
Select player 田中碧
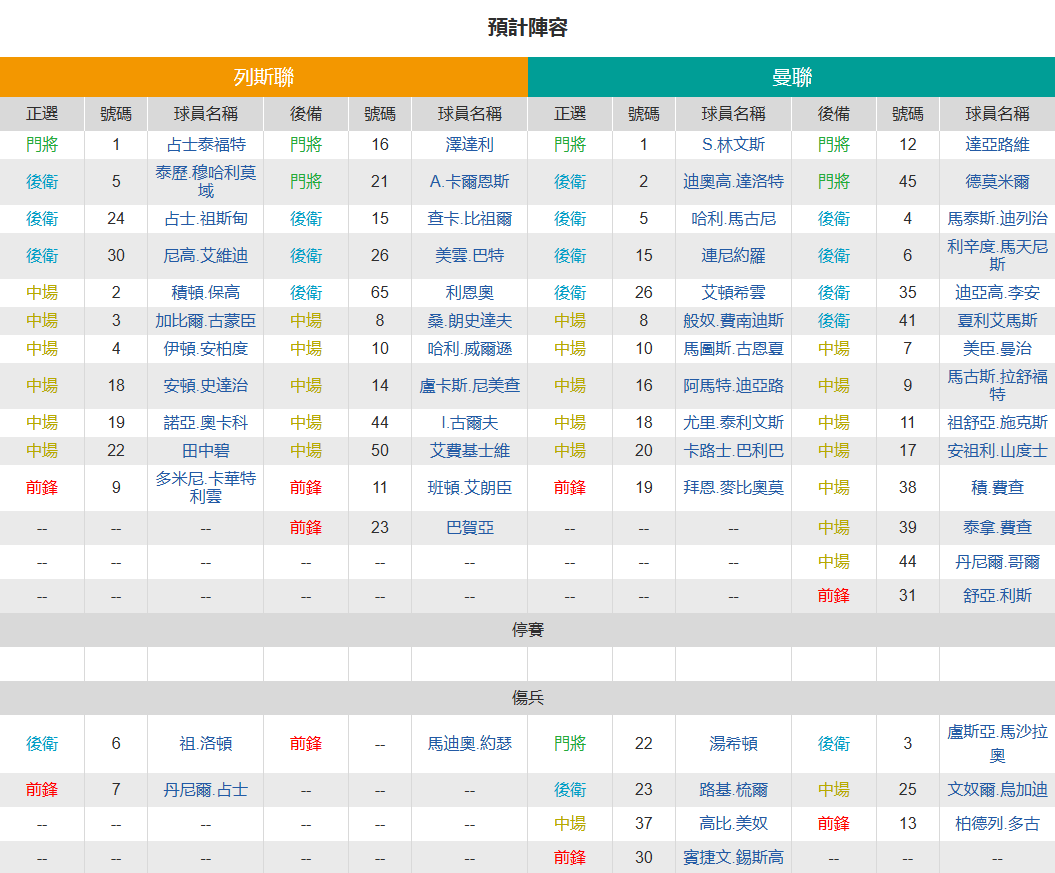pos(205,451)
